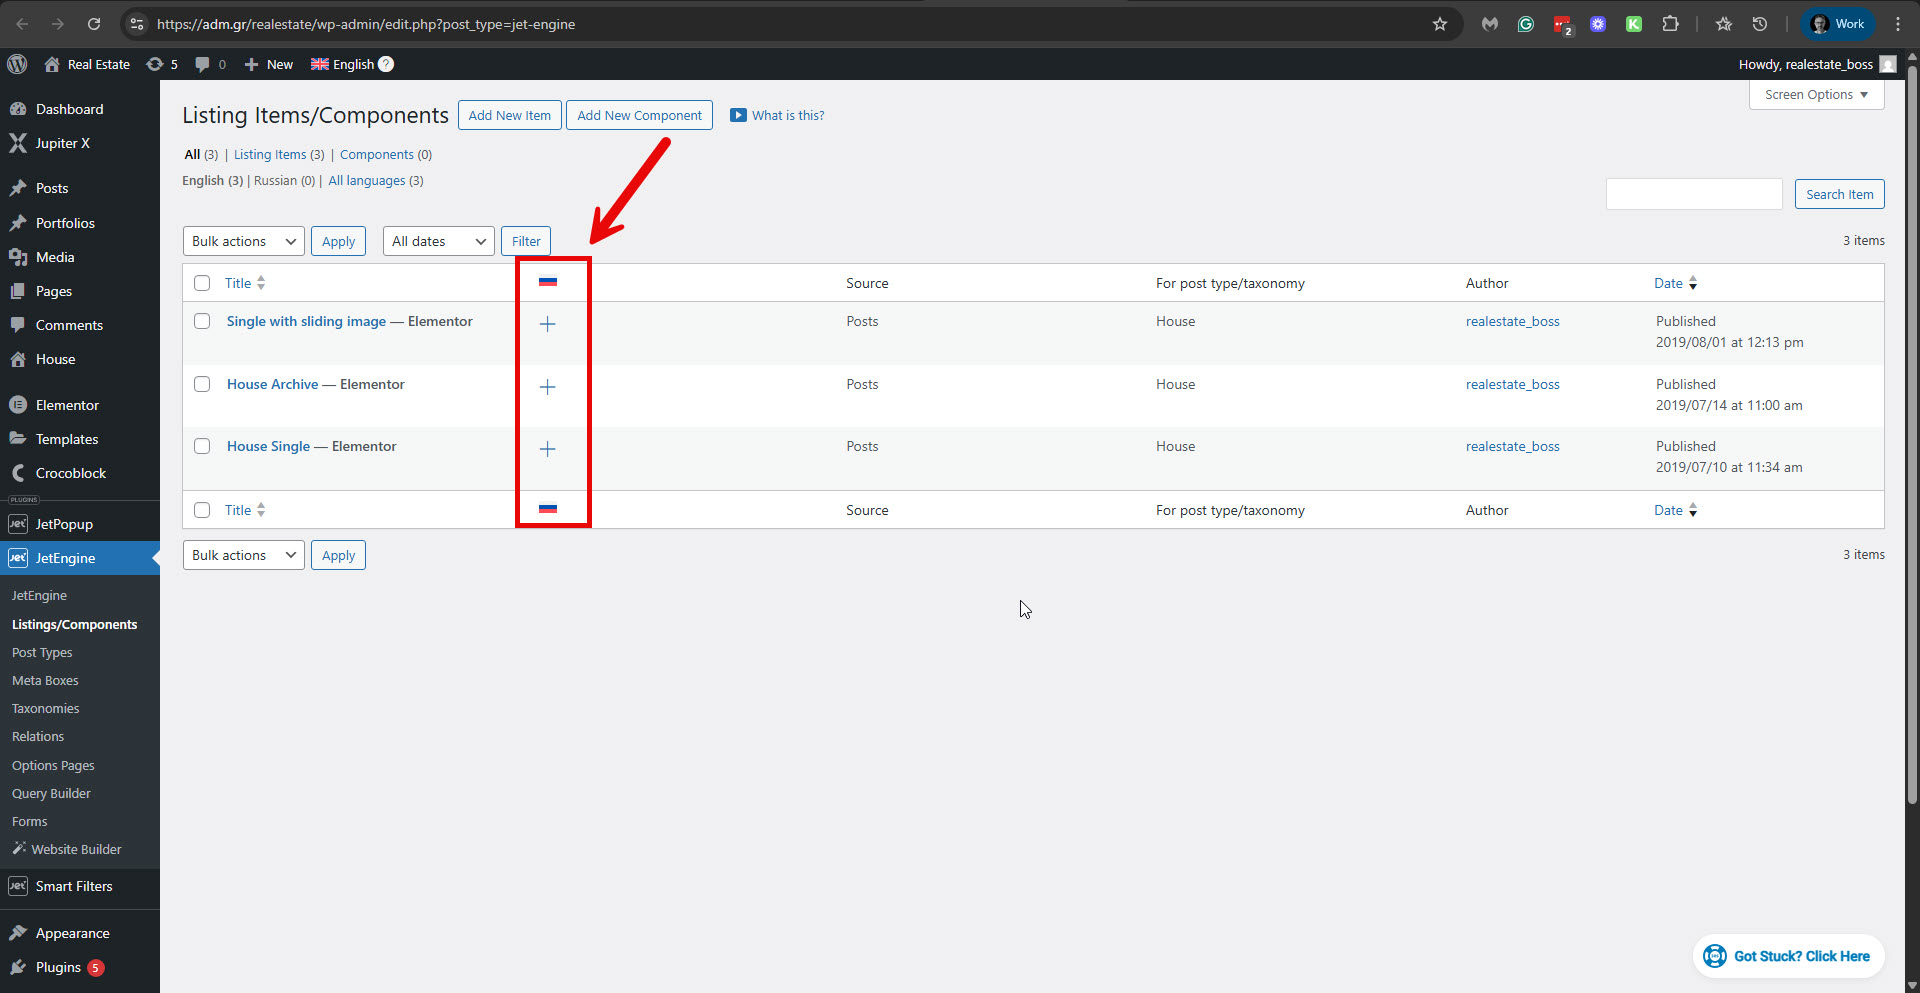This screenshot has height=993, width=1920.
Task: Open the Jupiter X sidebar menu
Action: point(62,143)
